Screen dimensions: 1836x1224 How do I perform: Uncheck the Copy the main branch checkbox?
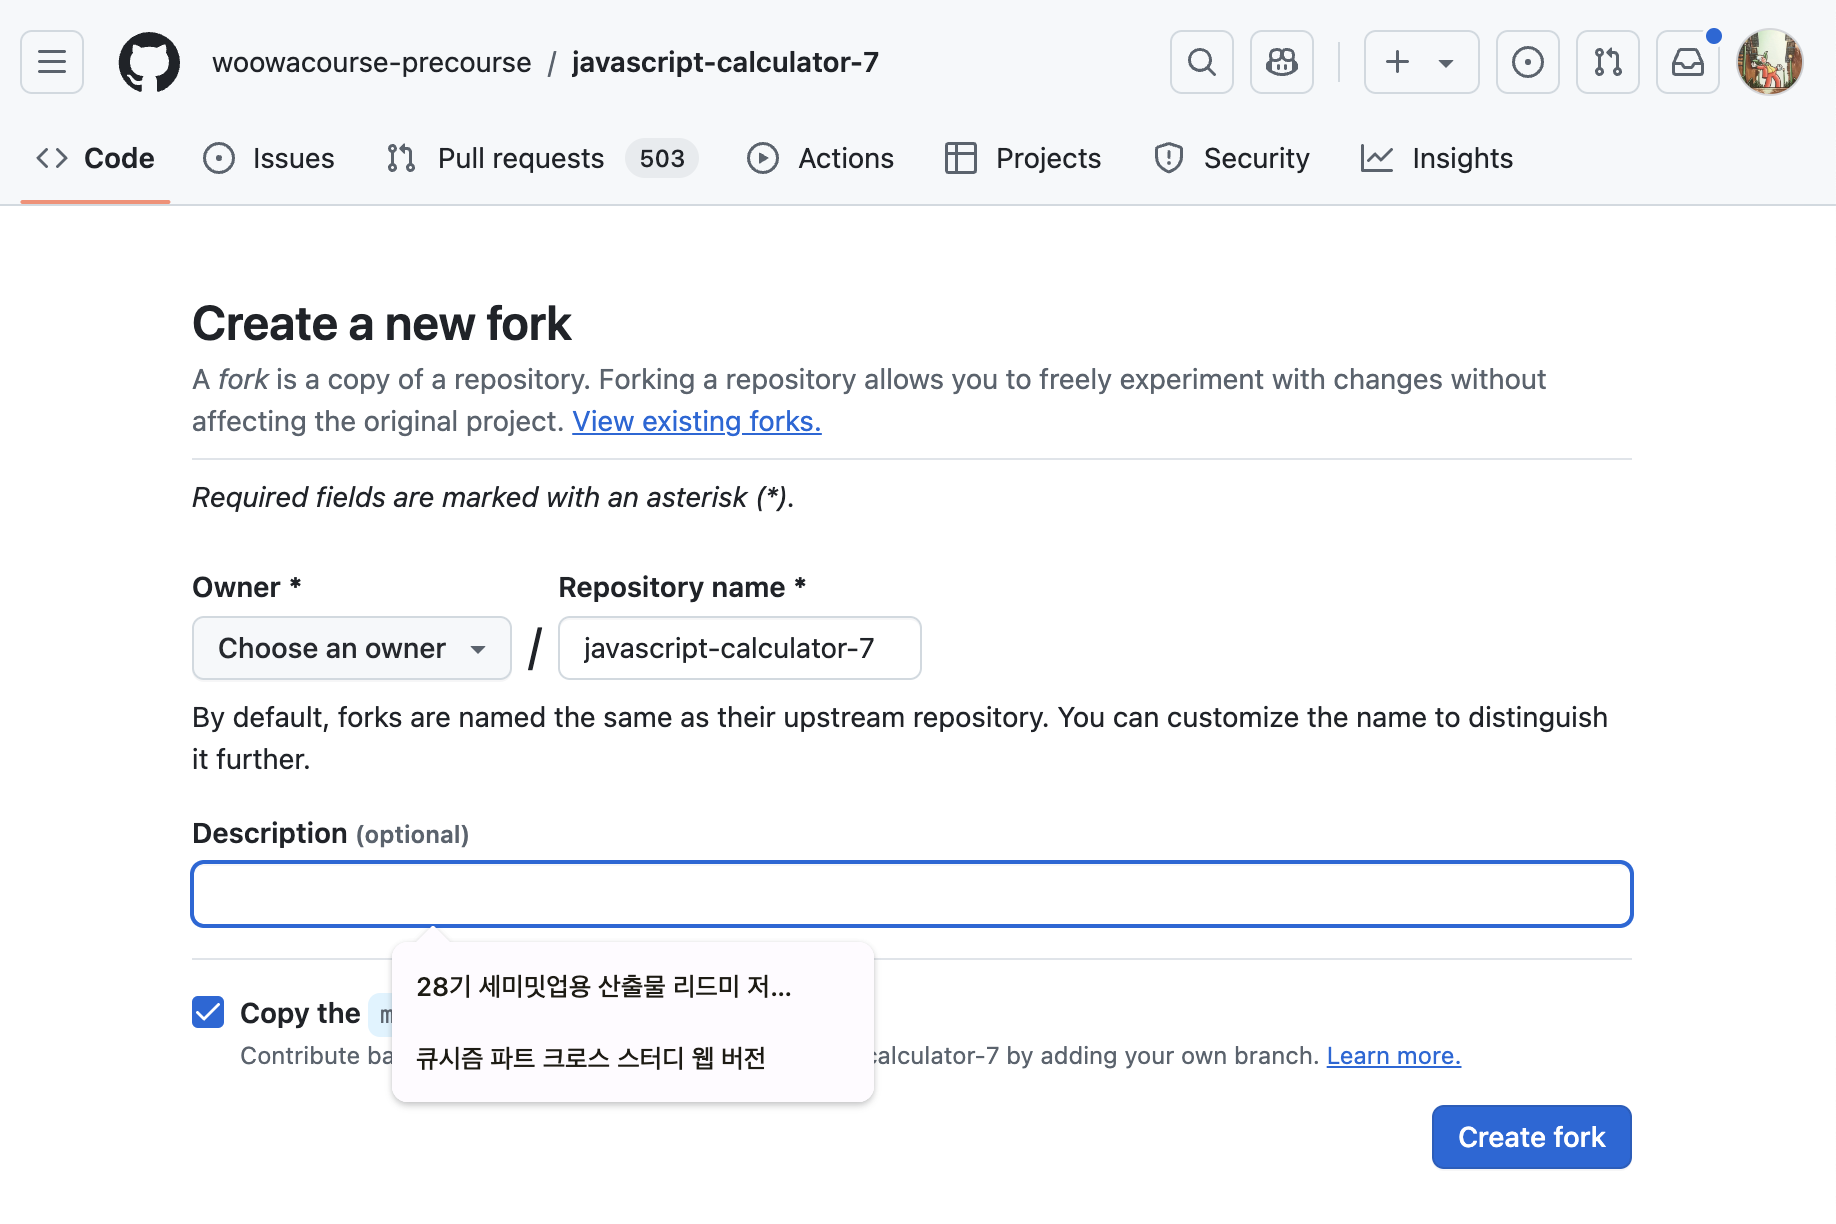pyautogui.click(x=208, y=1012)
